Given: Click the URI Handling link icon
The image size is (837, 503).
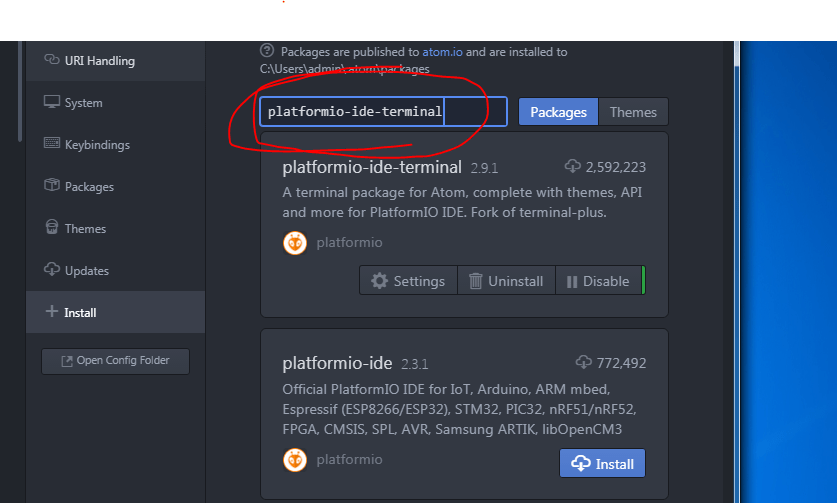Looking at the screenshot, I should (51, 59).
